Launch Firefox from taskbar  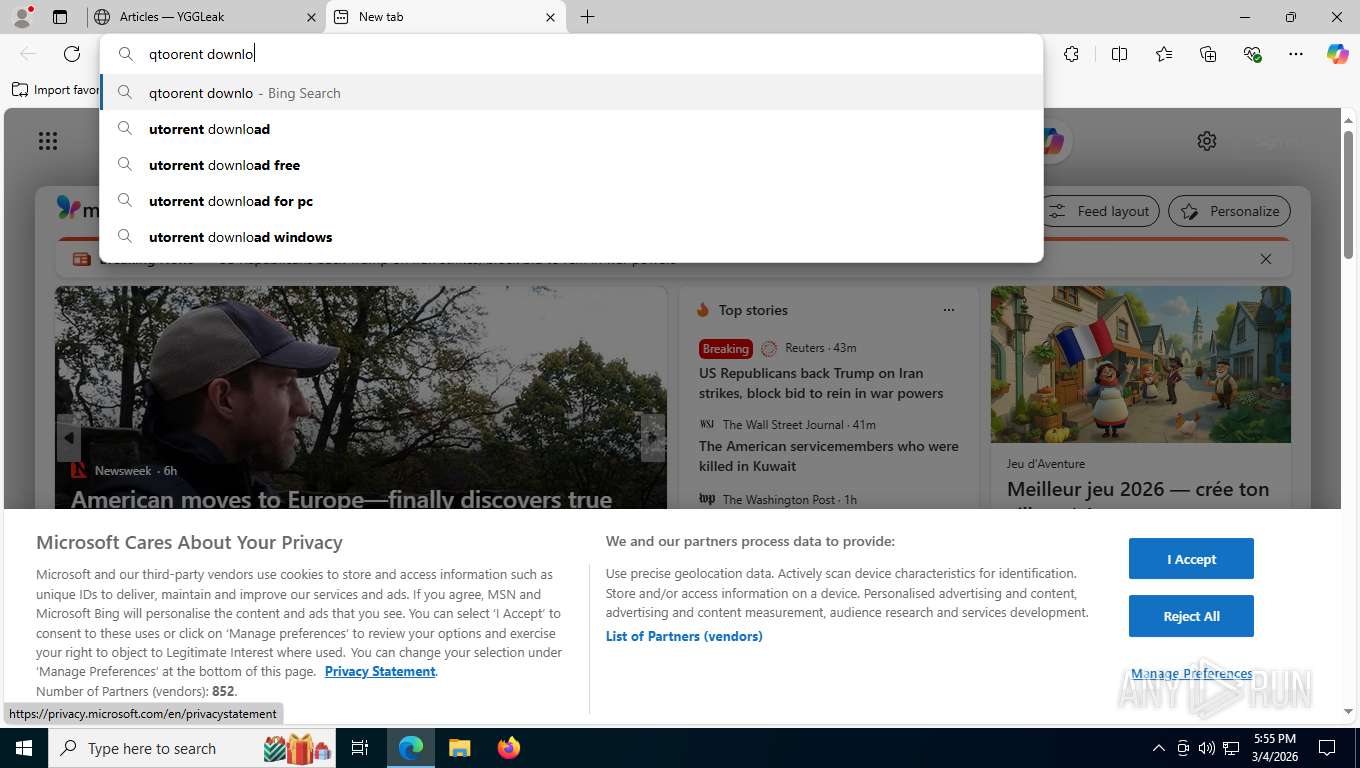(508, 748)
